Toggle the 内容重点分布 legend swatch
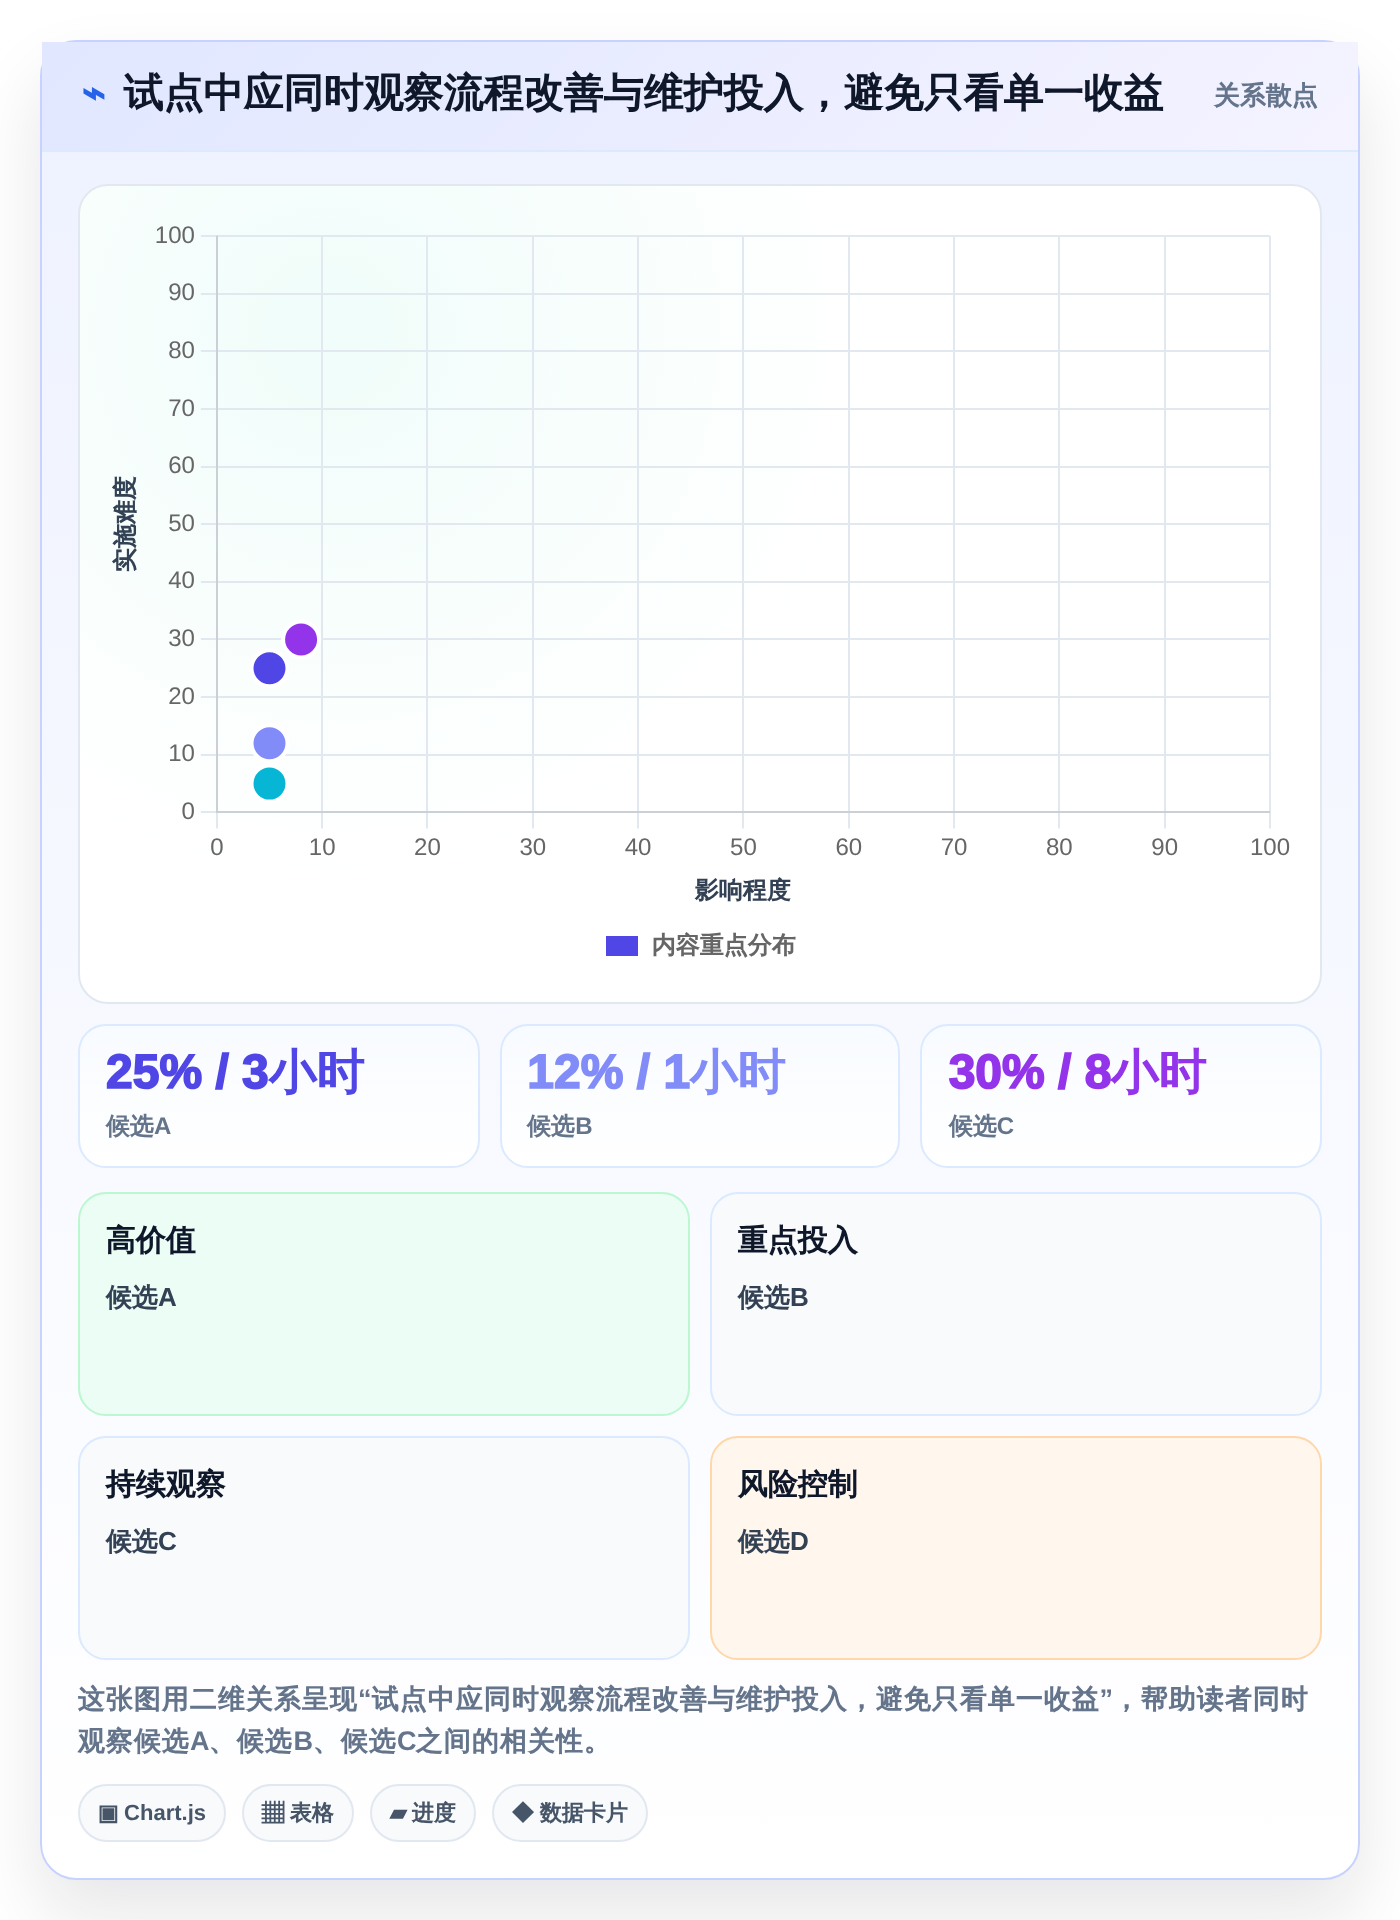 [x=622, y=945]
